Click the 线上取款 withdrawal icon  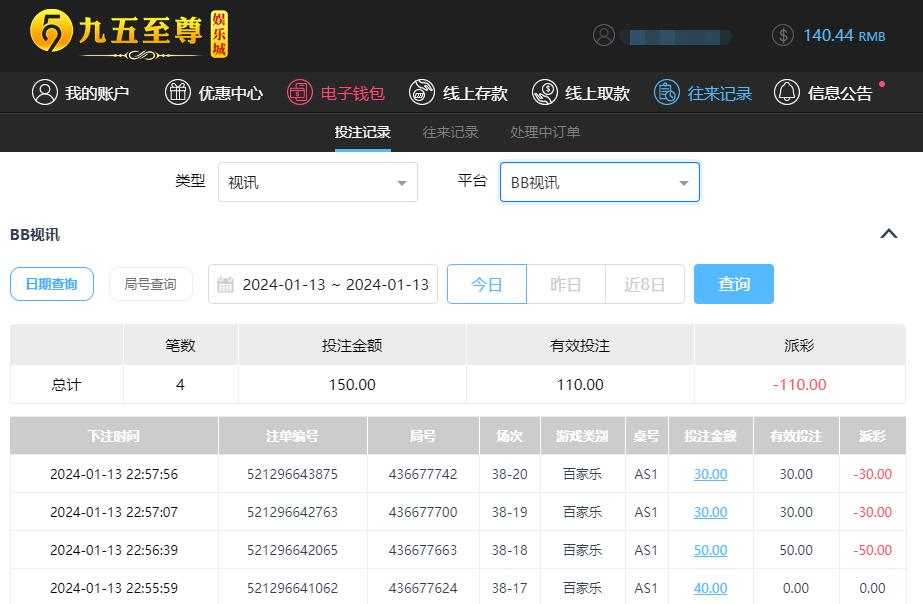click(x=544, y=93)
